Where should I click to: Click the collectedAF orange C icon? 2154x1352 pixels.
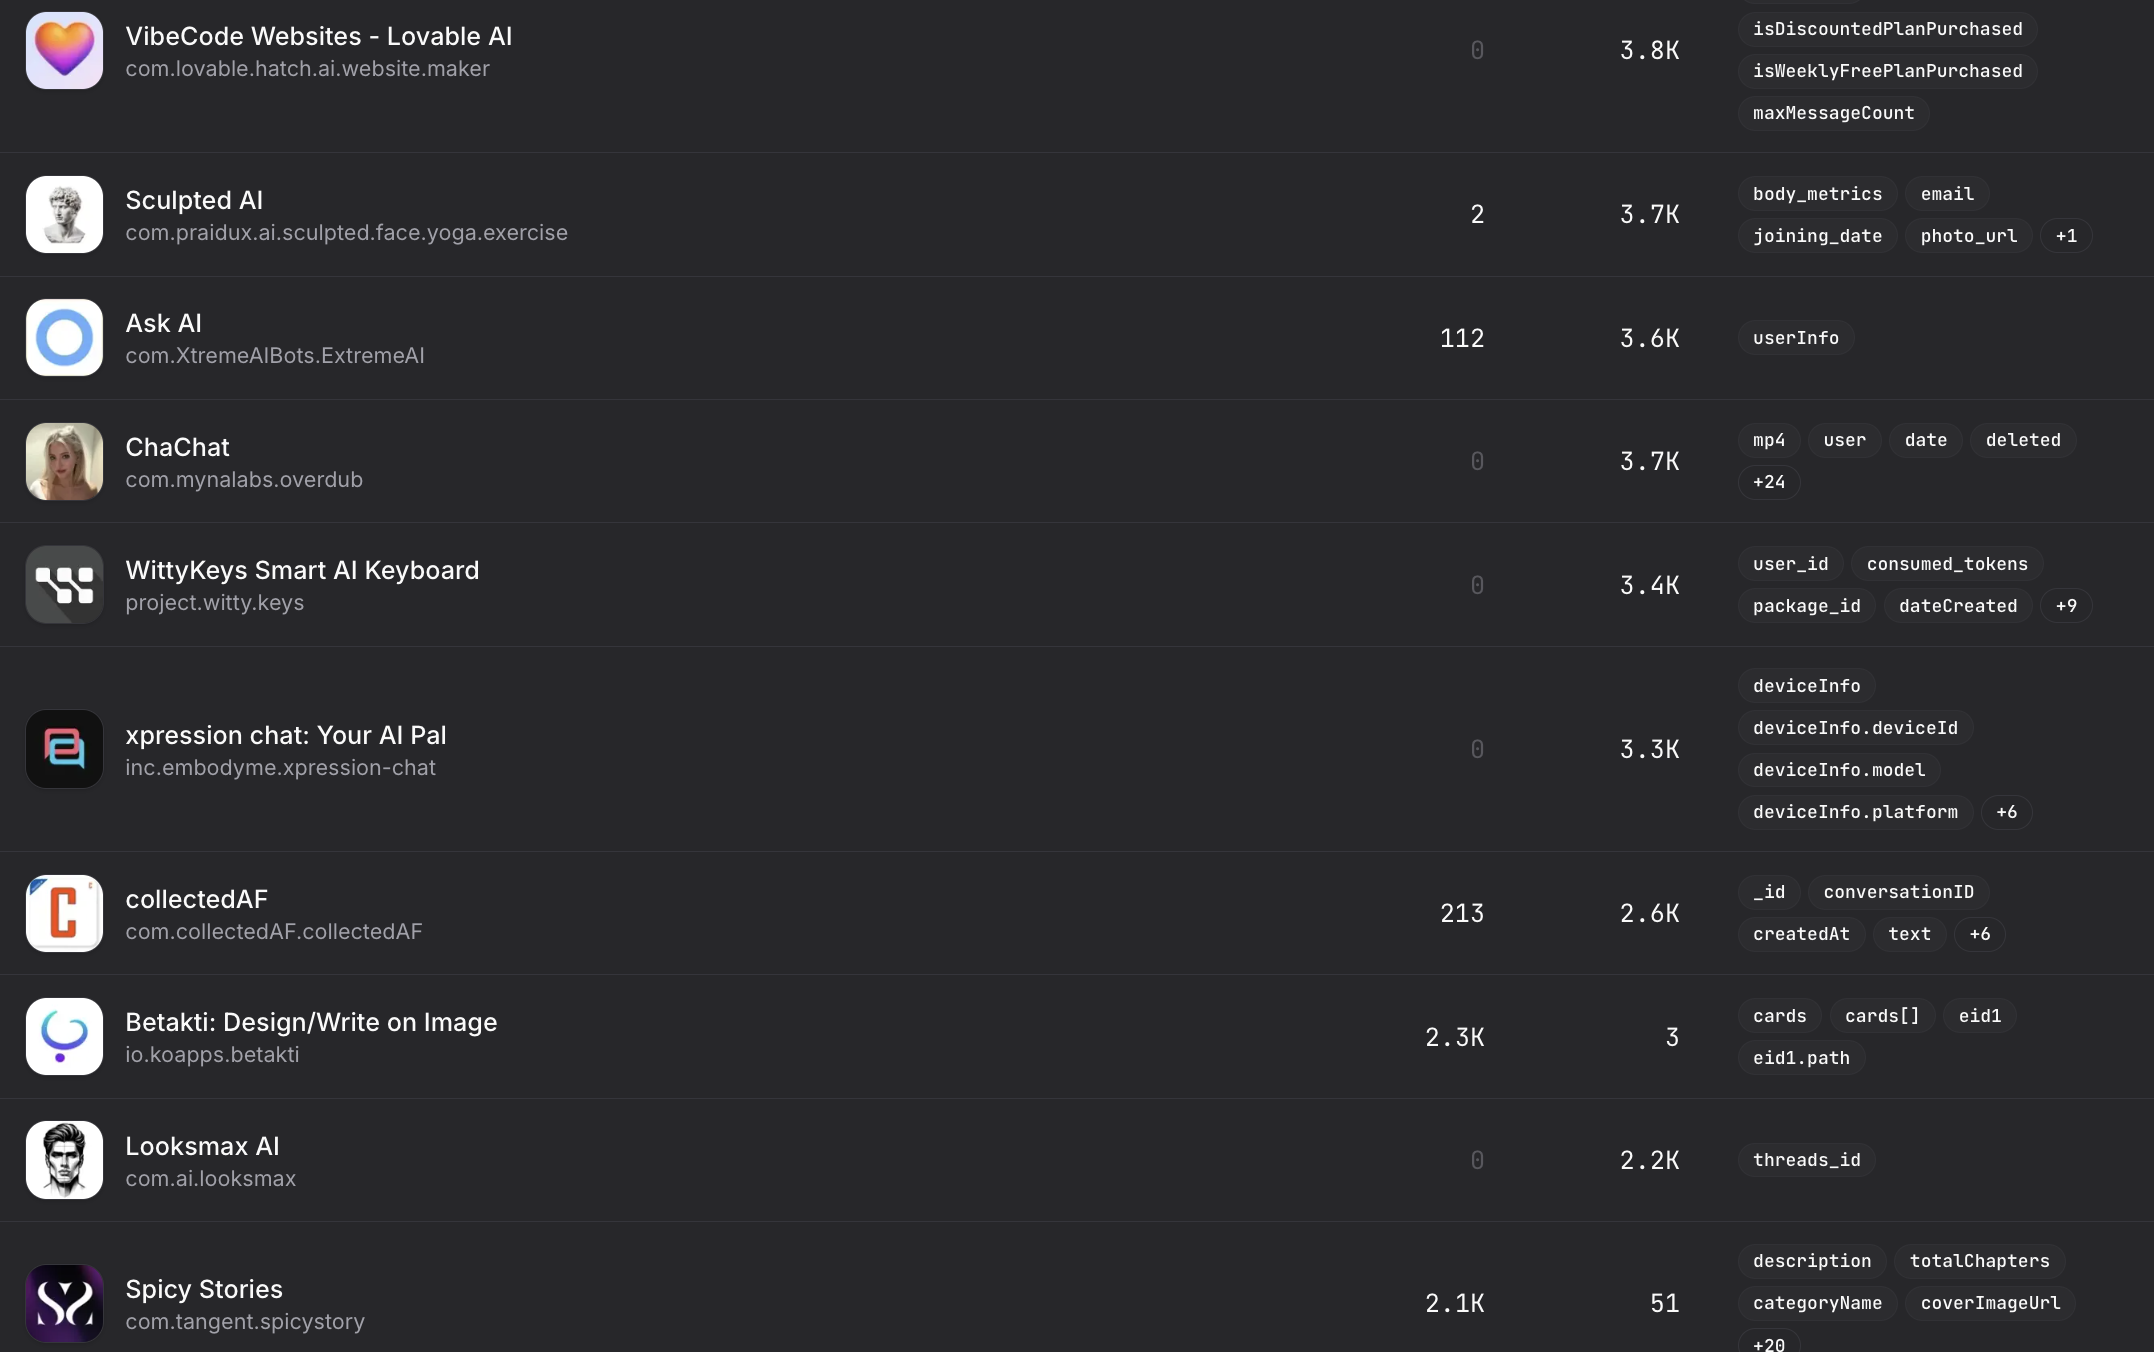coord(64,913)
